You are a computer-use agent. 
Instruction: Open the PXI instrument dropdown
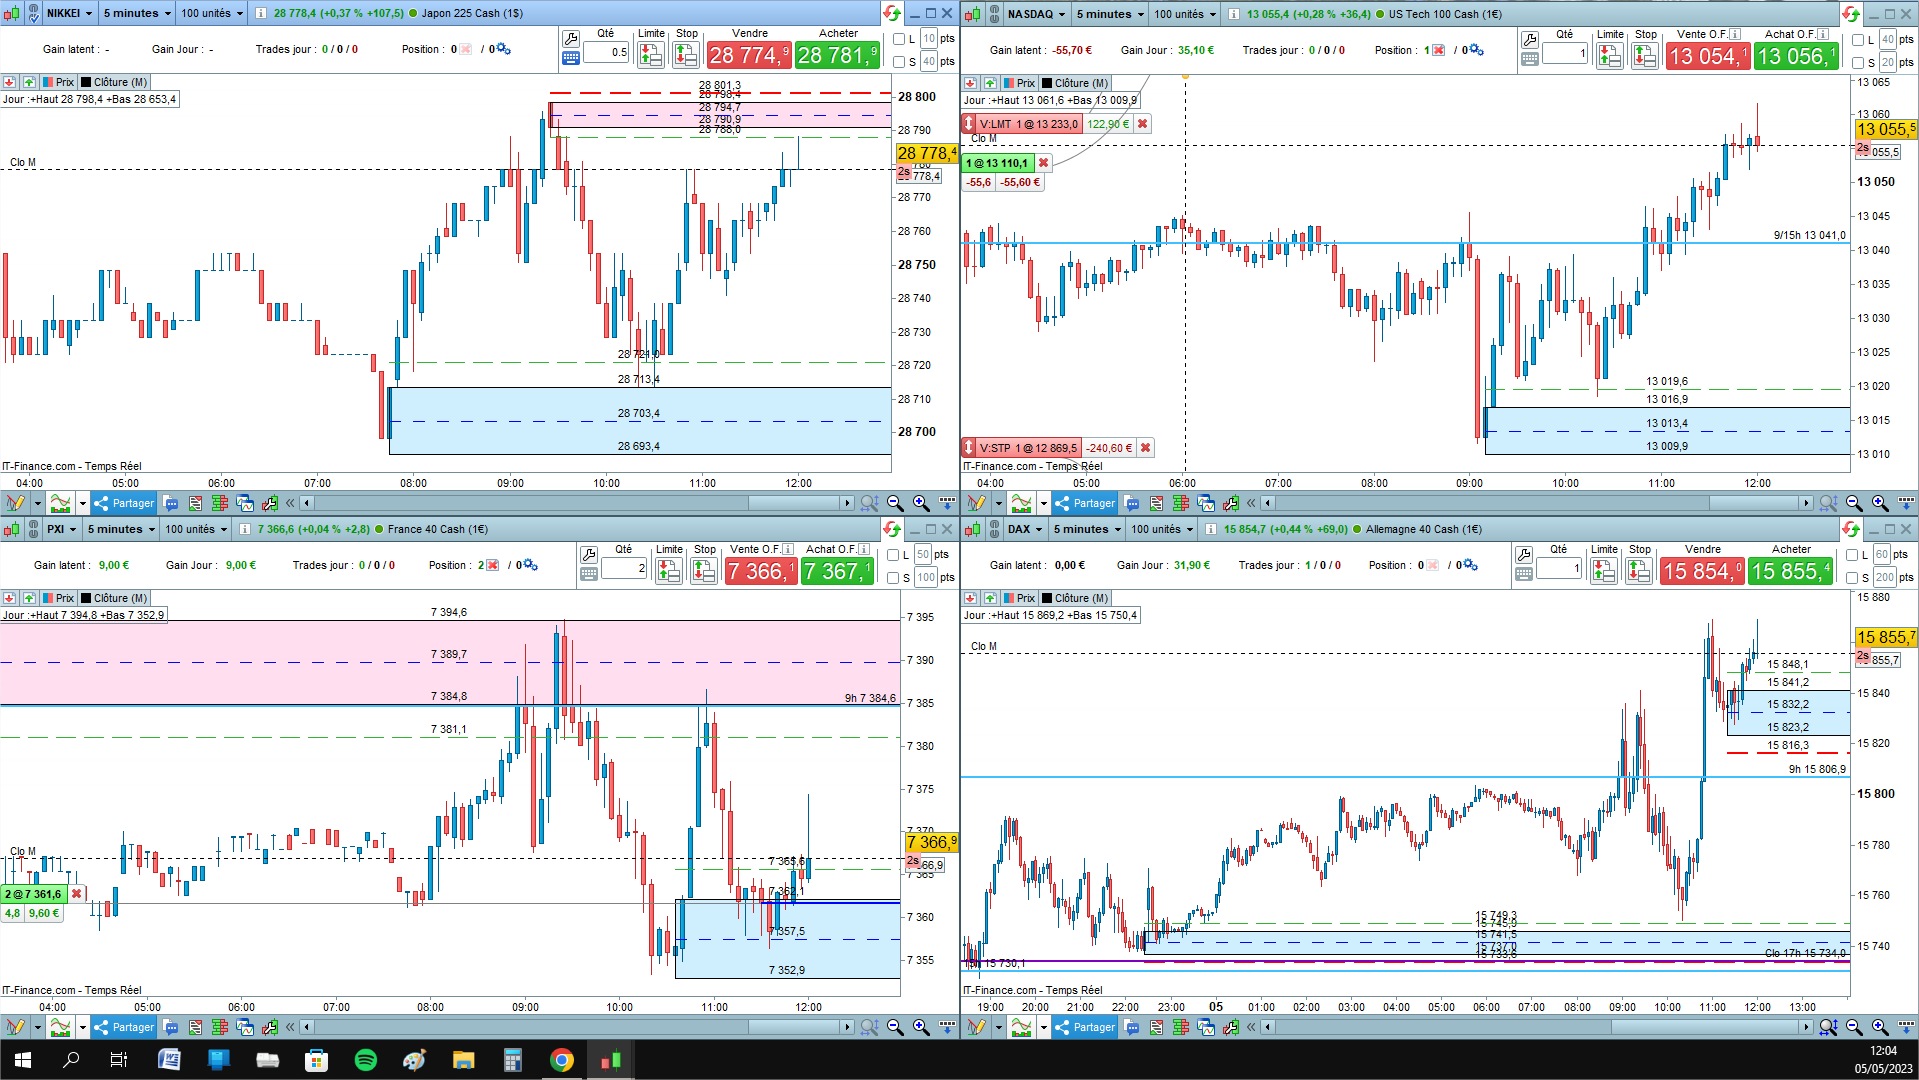61,529
